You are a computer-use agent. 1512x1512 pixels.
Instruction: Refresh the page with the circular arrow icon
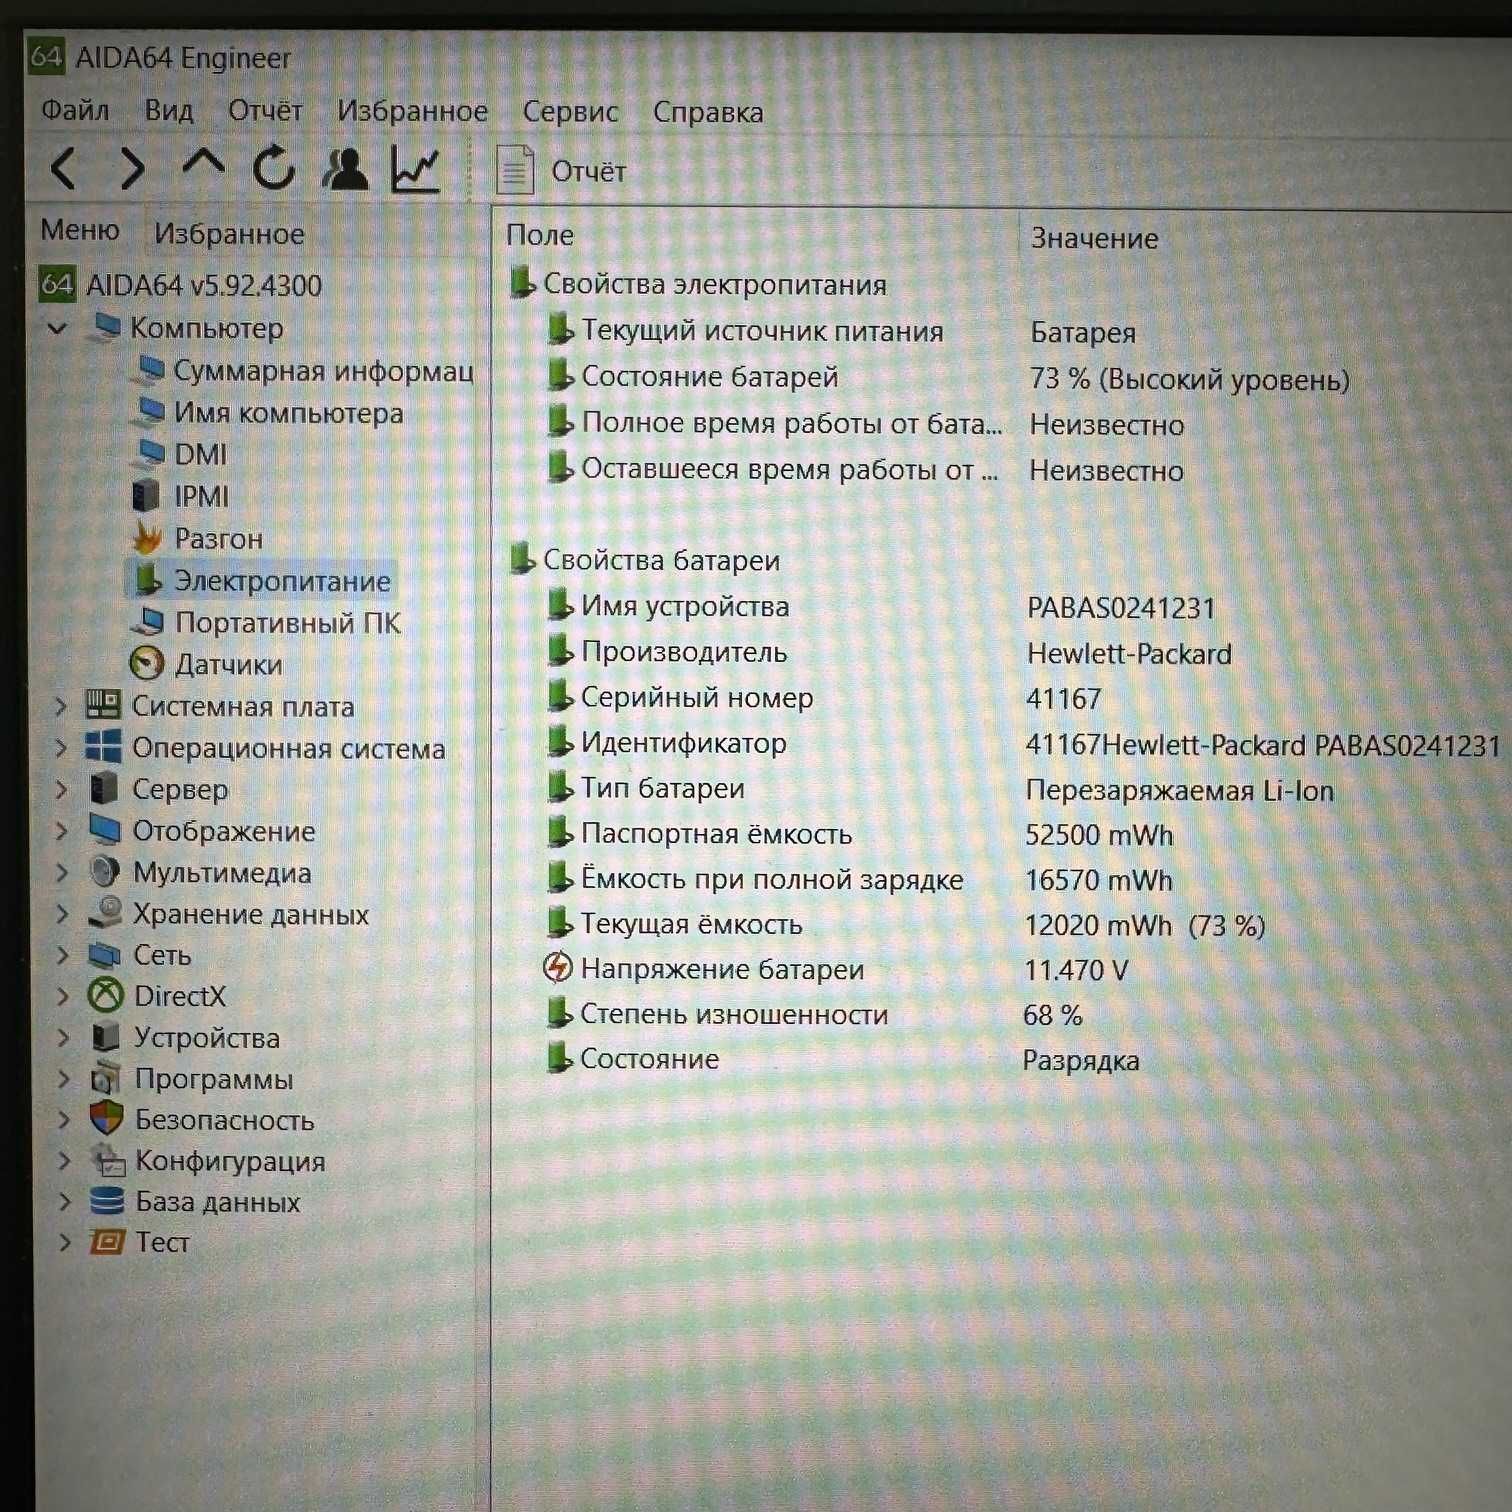[x=273, y=167]
